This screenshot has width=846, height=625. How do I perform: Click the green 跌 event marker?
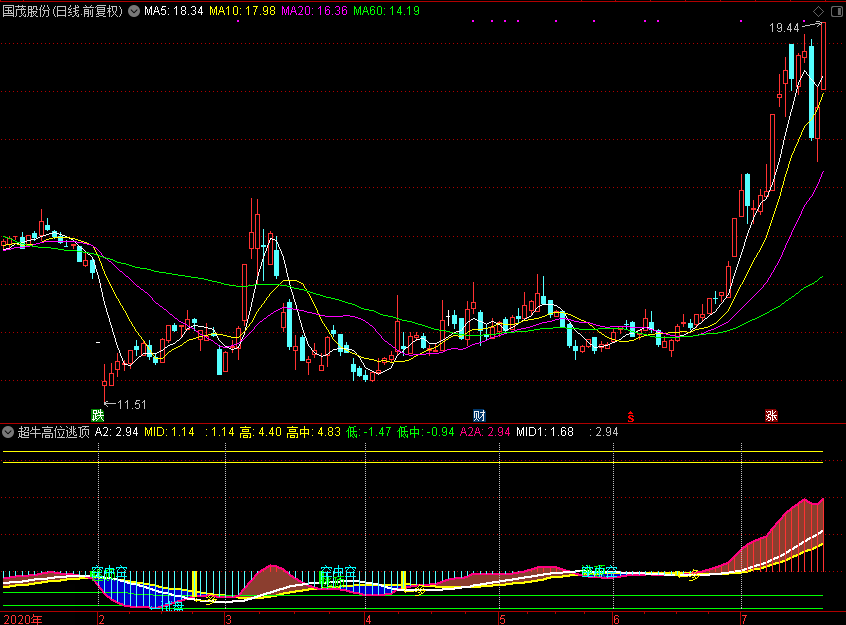(98, 415)
